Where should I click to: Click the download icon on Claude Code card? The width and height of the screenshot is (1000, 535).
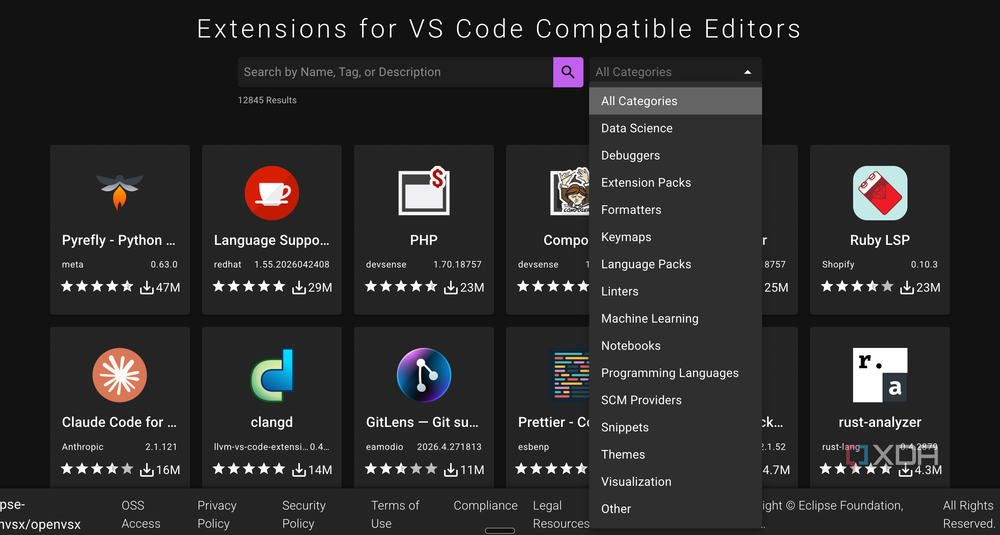pyautogui.click(x=147, y=470)
